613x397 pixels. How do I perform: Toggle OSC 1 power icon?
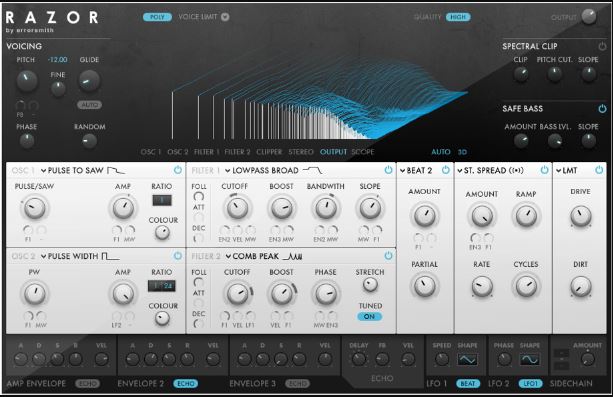pos(177,170)
